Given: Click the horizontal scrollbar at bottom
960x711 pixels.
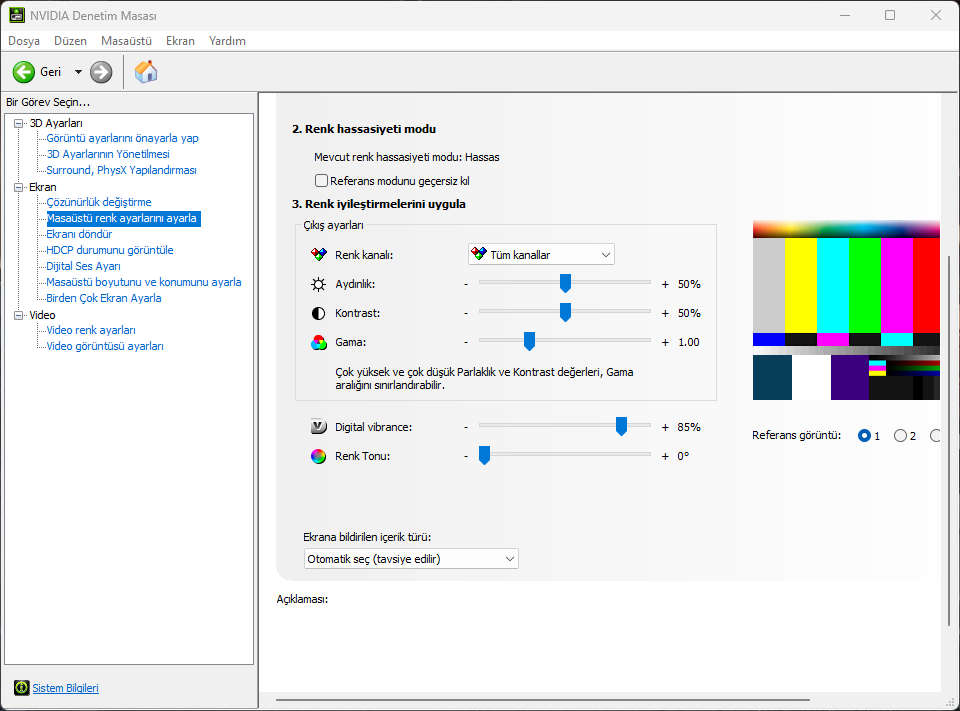Looking at the screenshot, I should pos(543,699).
